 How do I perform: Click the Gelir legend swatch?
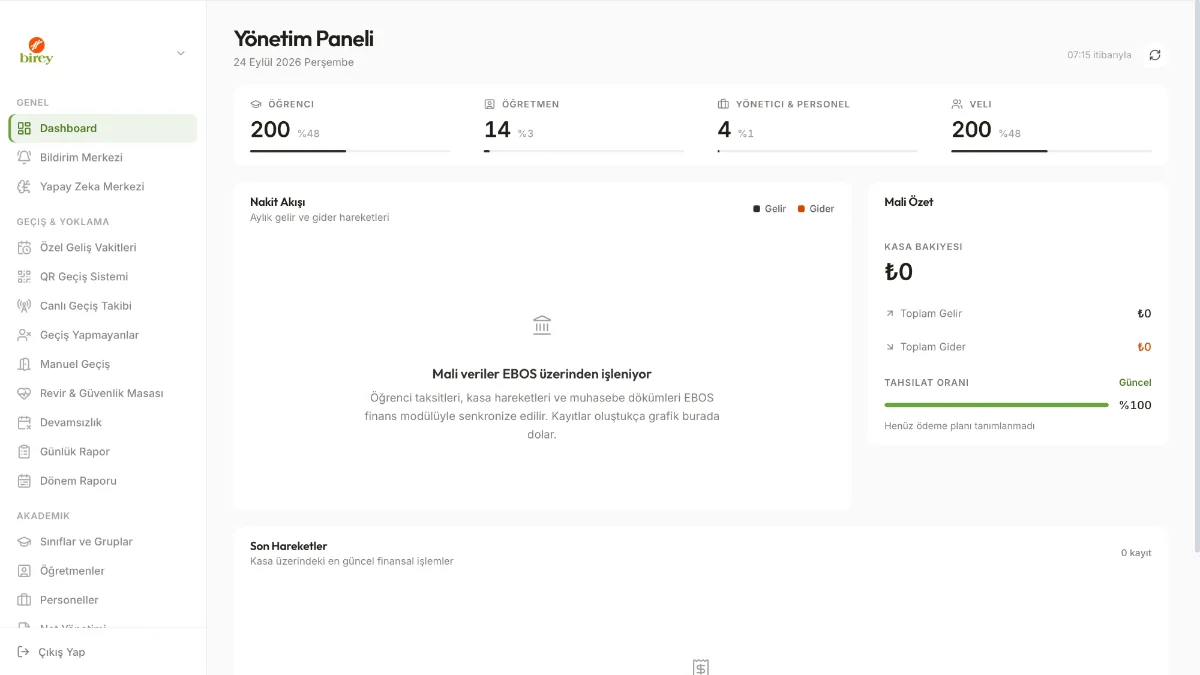tap(756, 209)
